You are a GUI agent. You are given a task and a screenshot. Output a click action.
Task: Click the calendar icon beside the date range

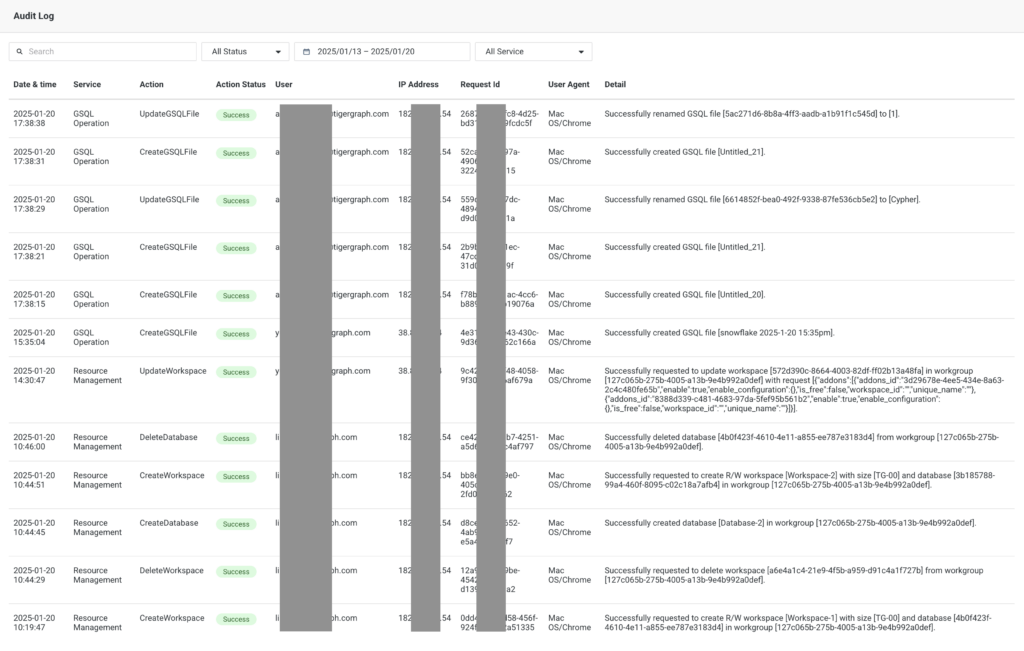(306, 52)
